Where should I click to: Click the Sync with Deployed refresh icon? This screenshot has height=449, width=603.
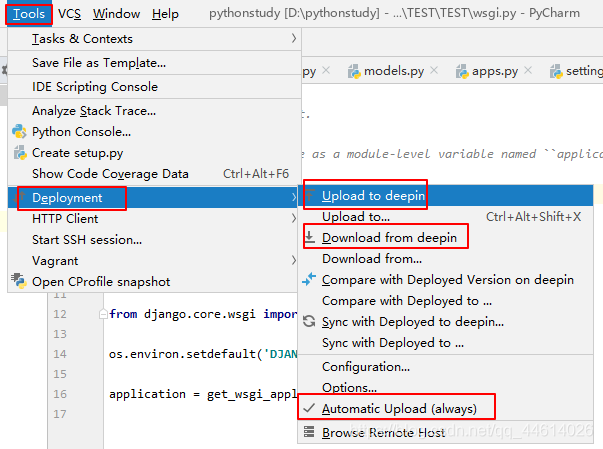(309, 321)
